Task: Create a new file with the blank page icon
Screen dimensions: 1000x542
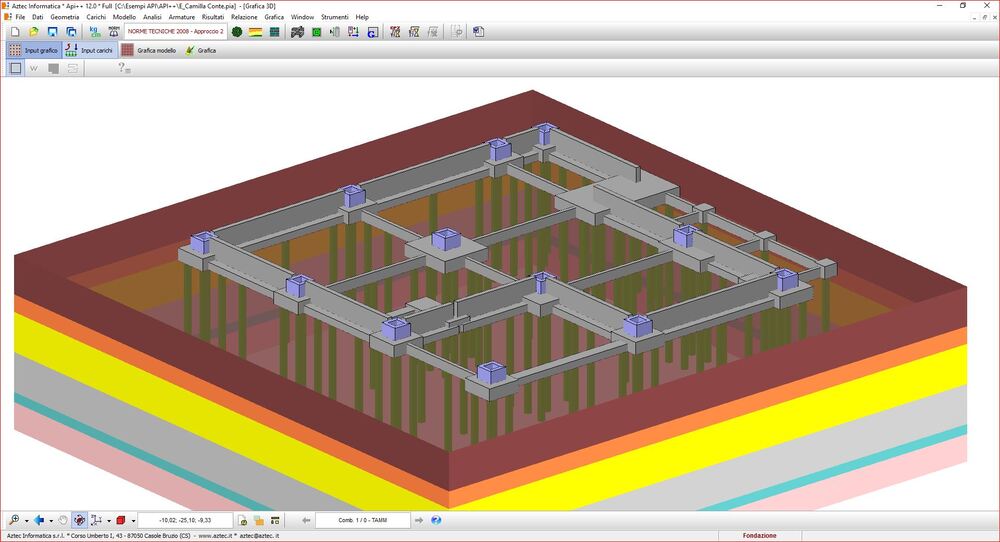Action: click(x=15, y=31)
